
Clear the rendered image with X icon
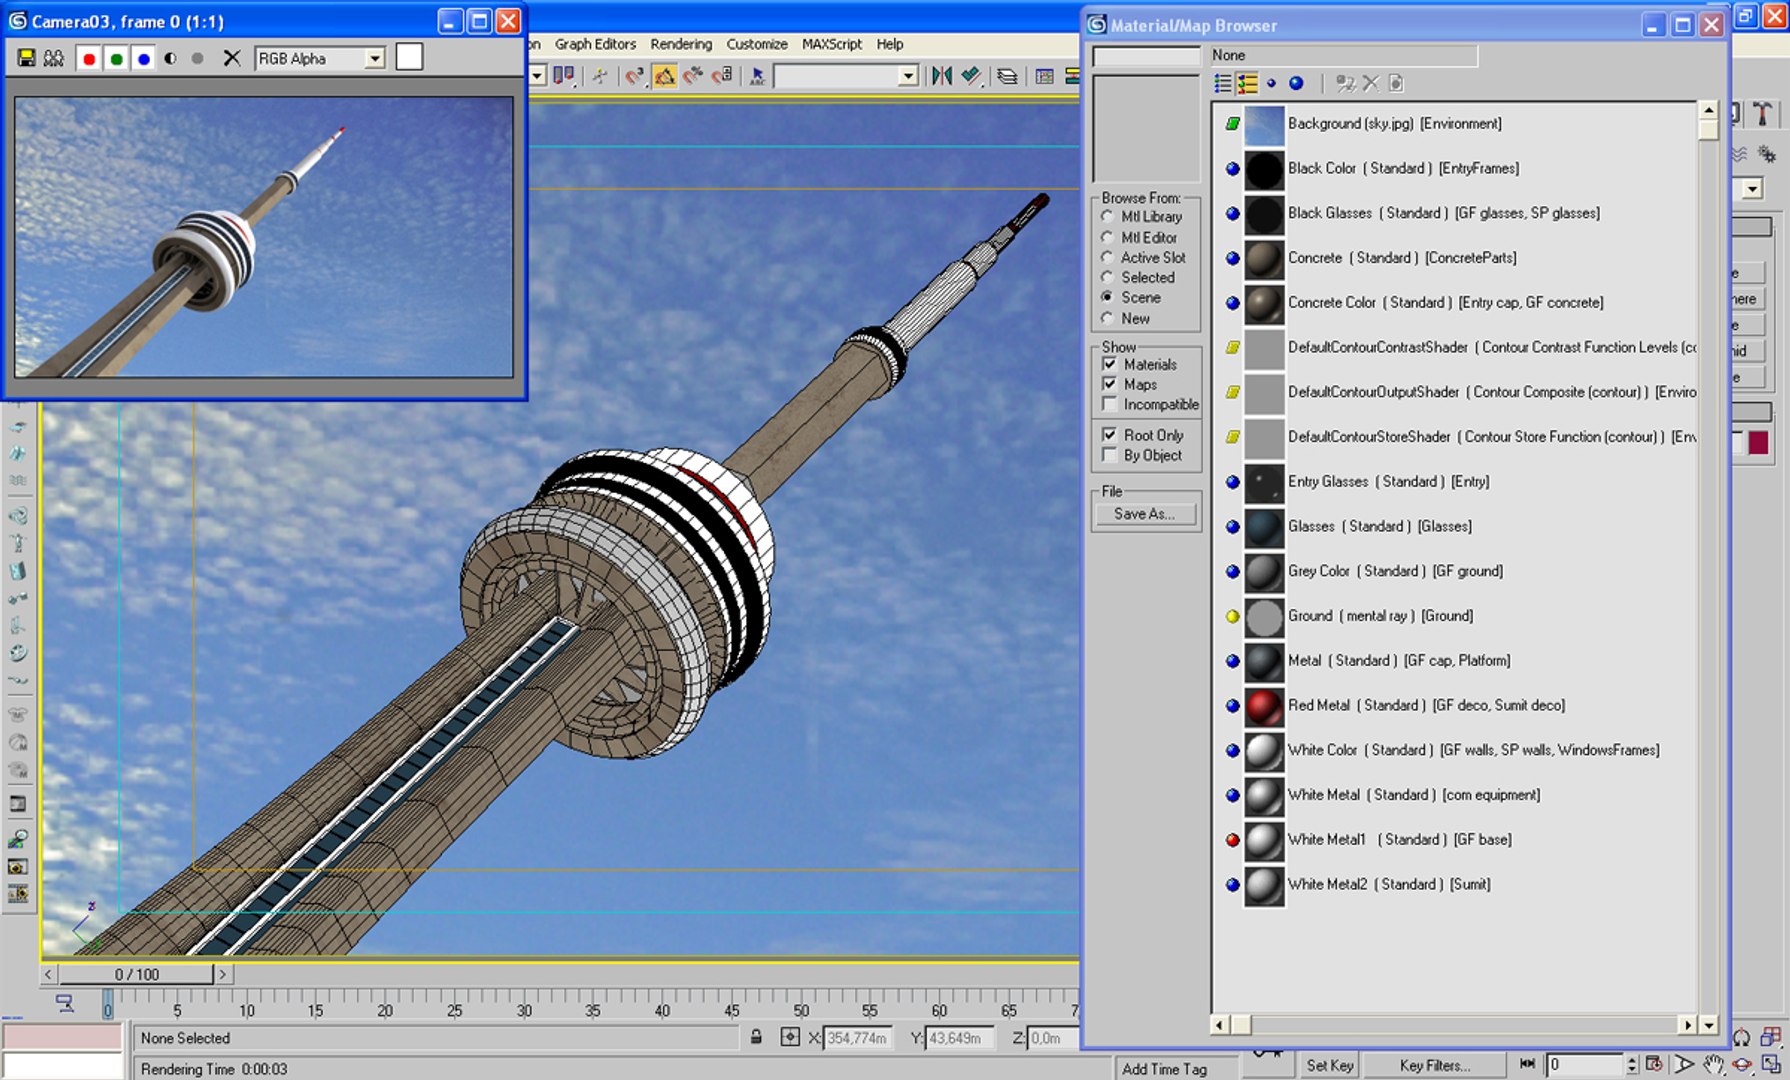click(231, 58)
